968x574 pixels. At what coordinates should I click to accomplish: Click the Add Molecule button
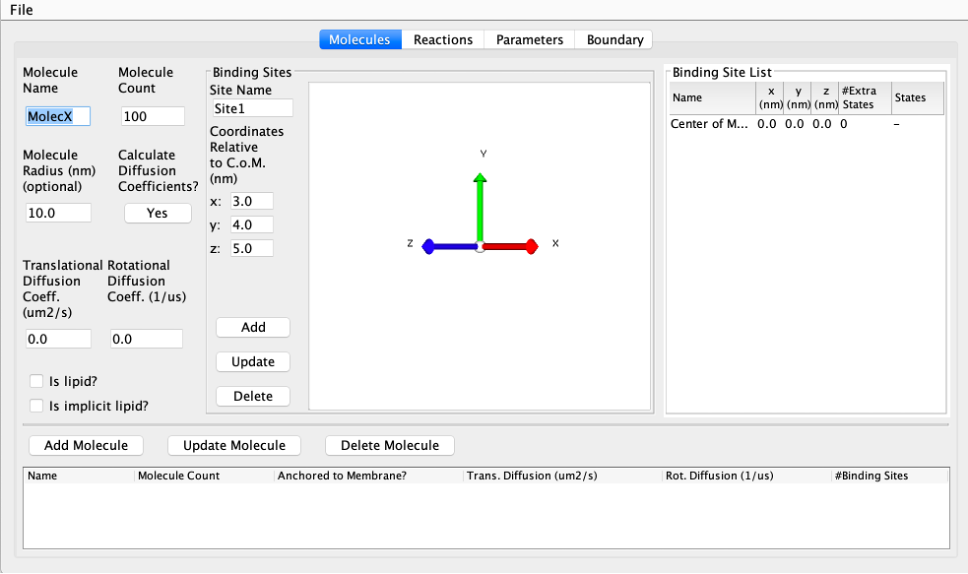pyautogui.click(x=86, y=446)
